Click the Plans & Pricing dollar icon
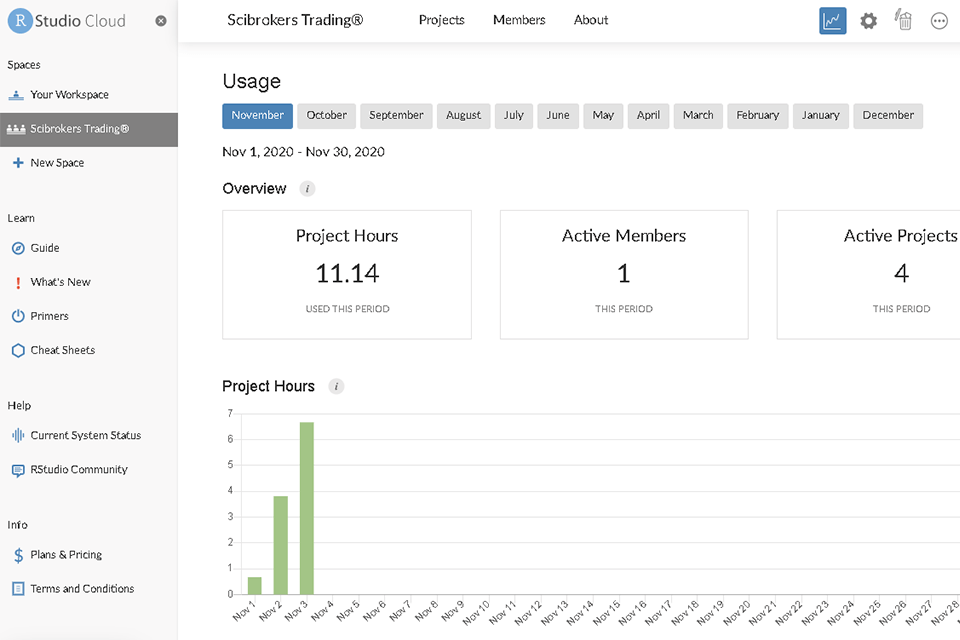This screenshot has width=960, height=640. tap(18, 555)
